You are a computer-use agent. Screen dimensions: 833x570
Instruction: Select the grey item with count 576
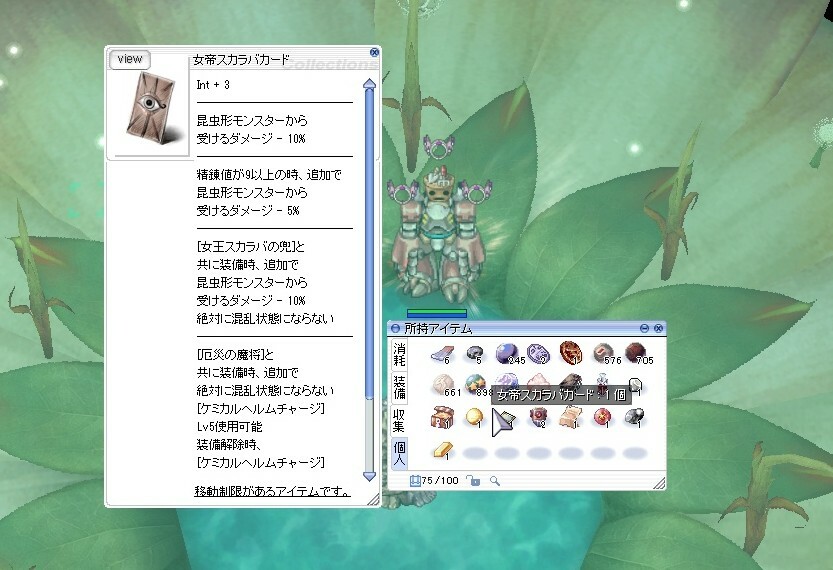(x=605, y=354)
